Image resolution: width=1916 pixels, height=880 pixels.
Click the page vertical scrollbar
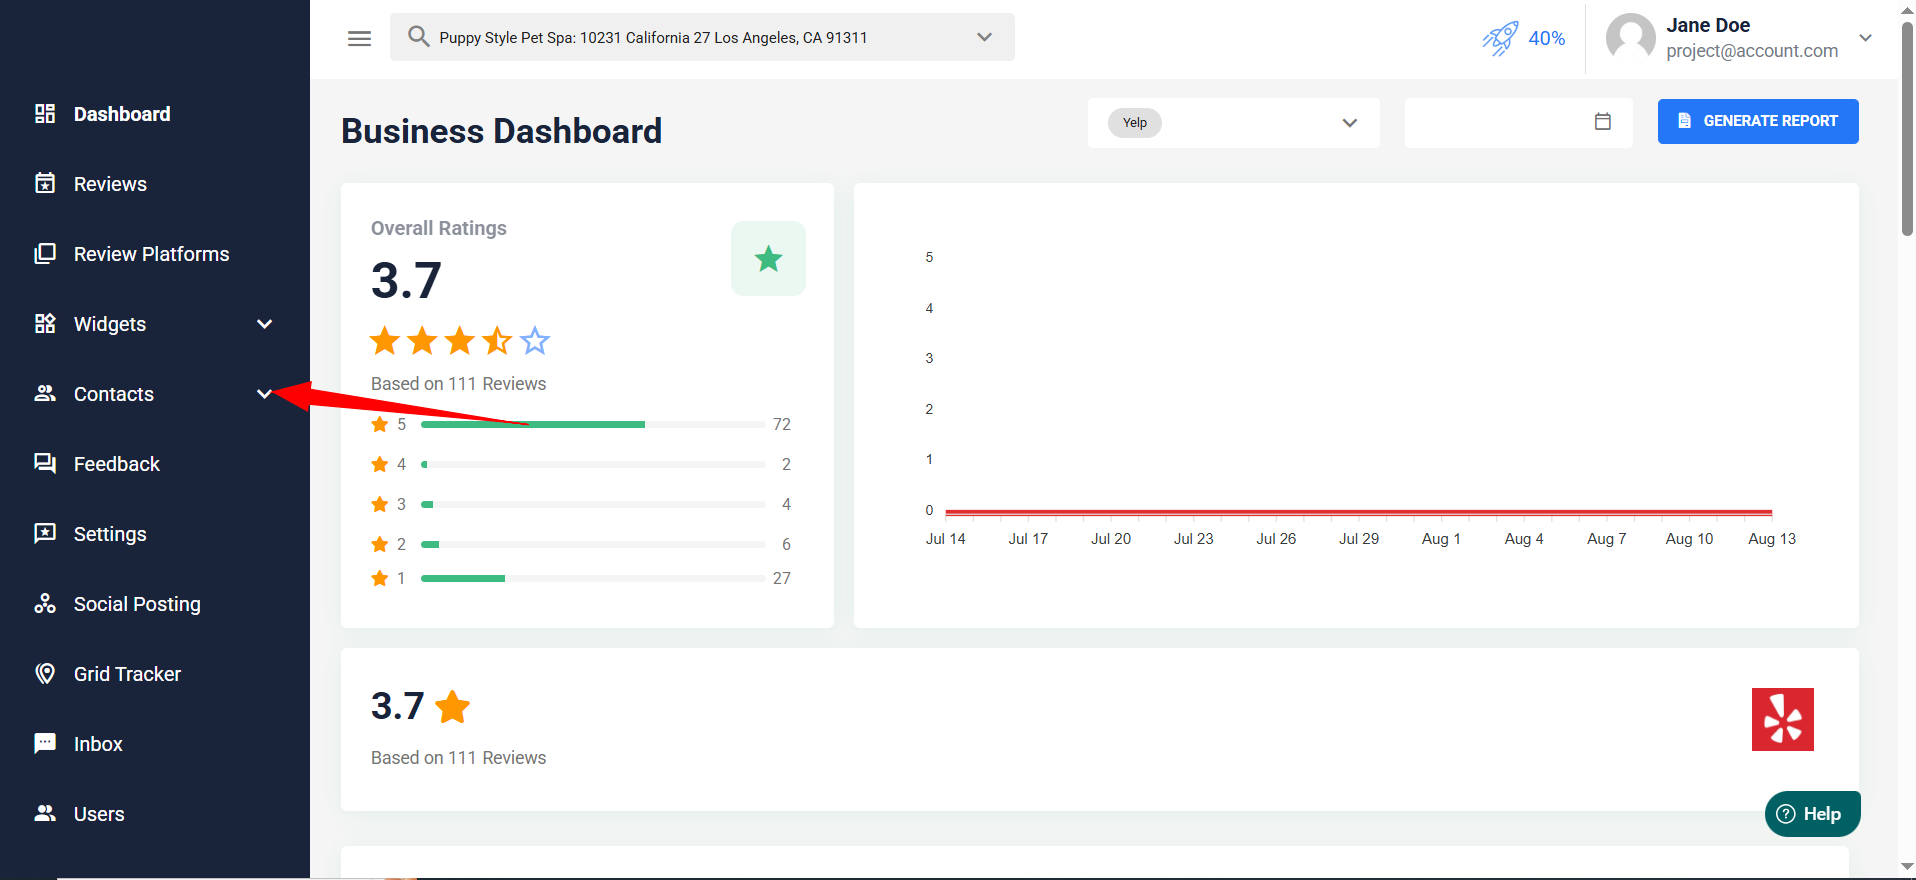(x=1906, y=130)
